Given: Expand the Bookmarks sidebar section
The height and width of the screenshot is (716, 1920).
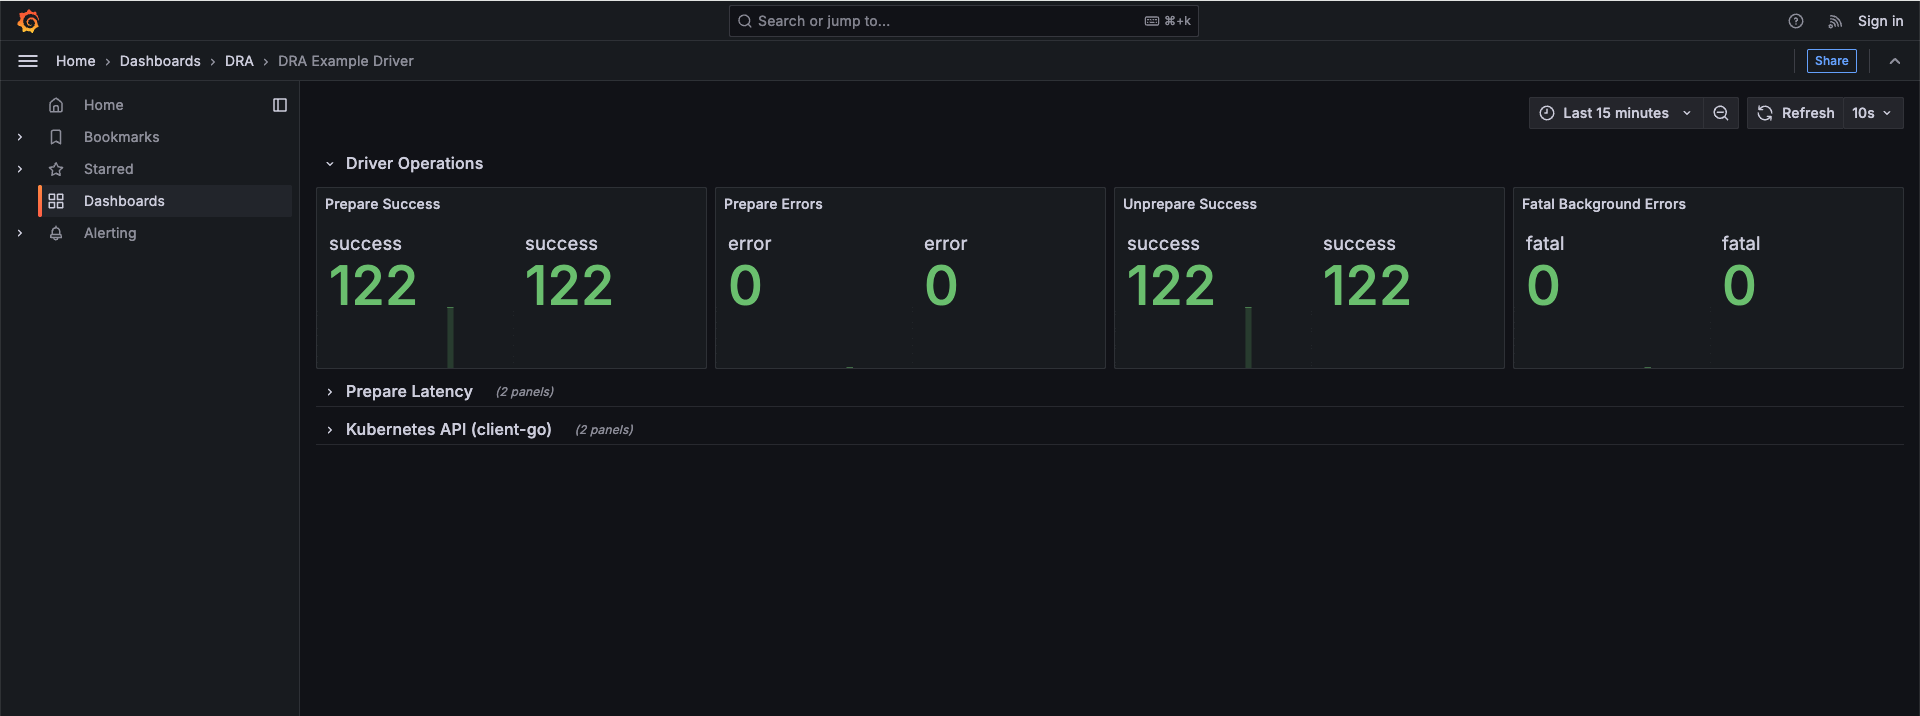Looking at the screenshot, I should pos(20,137).
